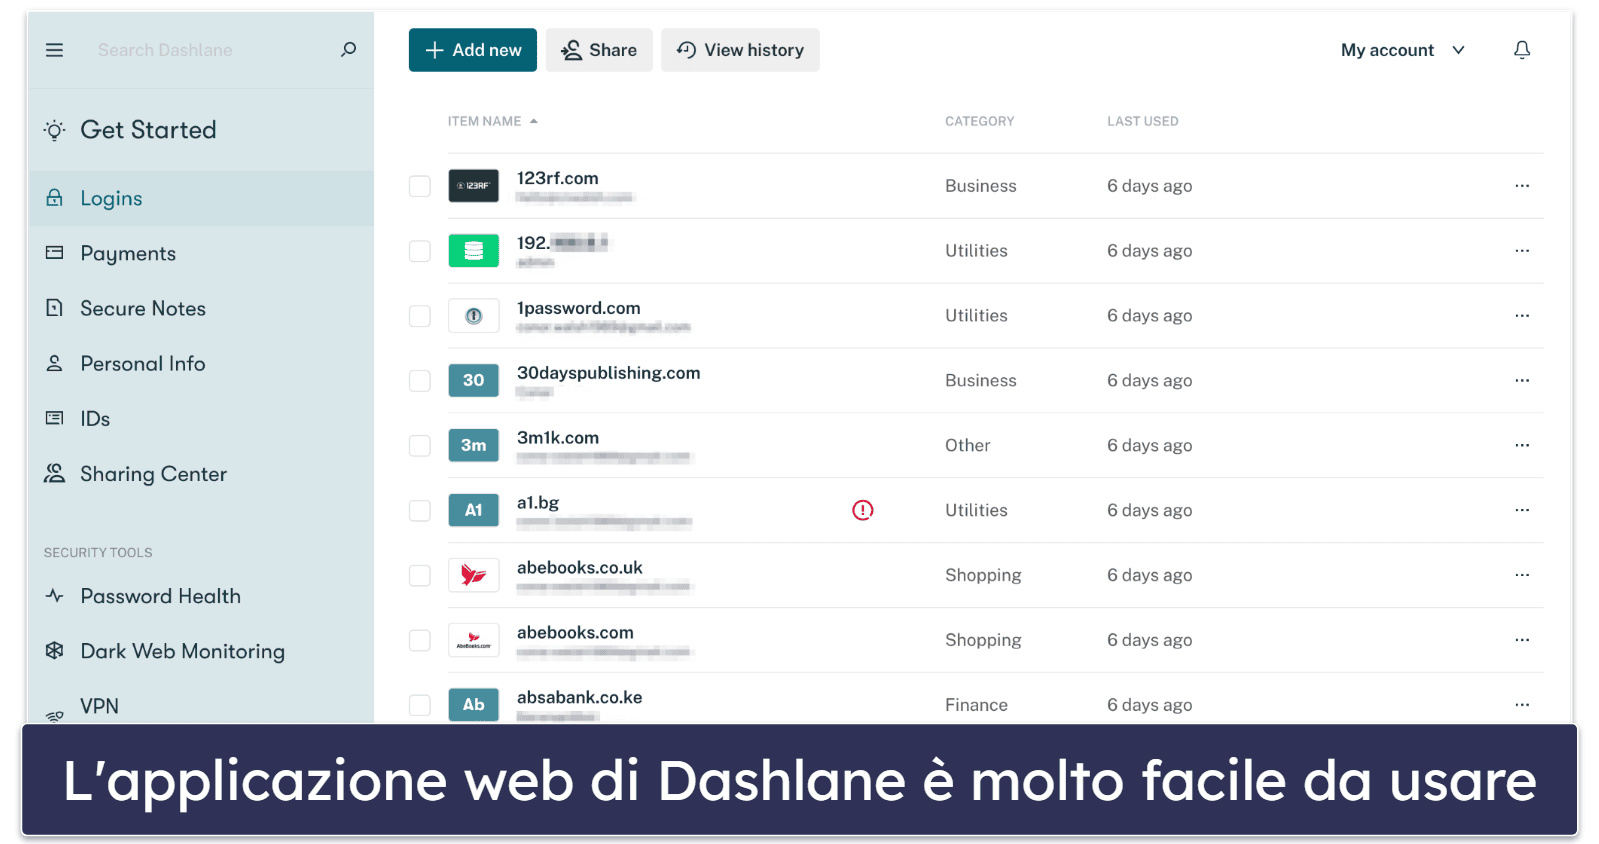Open Secure Notes section
This screenshot has width=1599, height=844.
click(143, 308)
